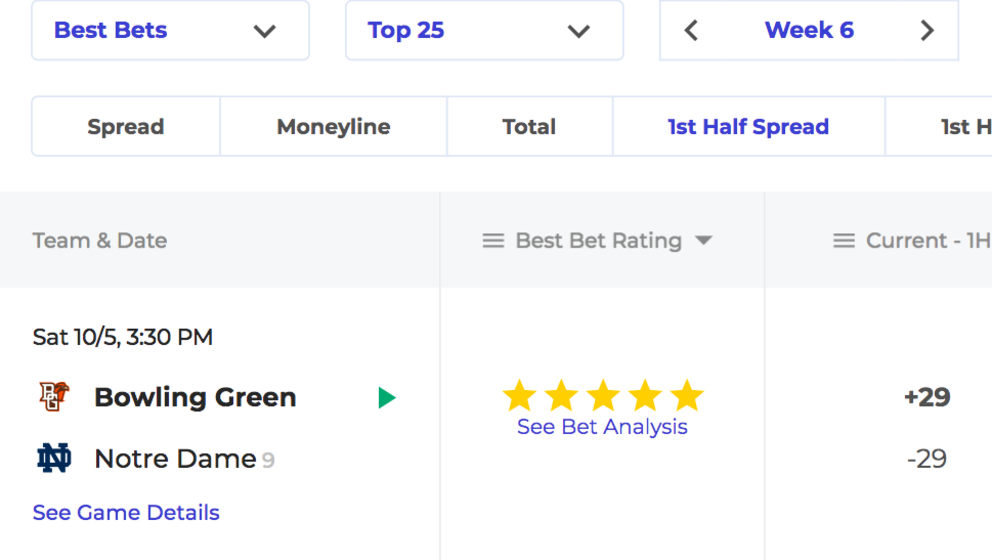
Task: Click the Bowling Green team logo
Action: click(54, 397)
